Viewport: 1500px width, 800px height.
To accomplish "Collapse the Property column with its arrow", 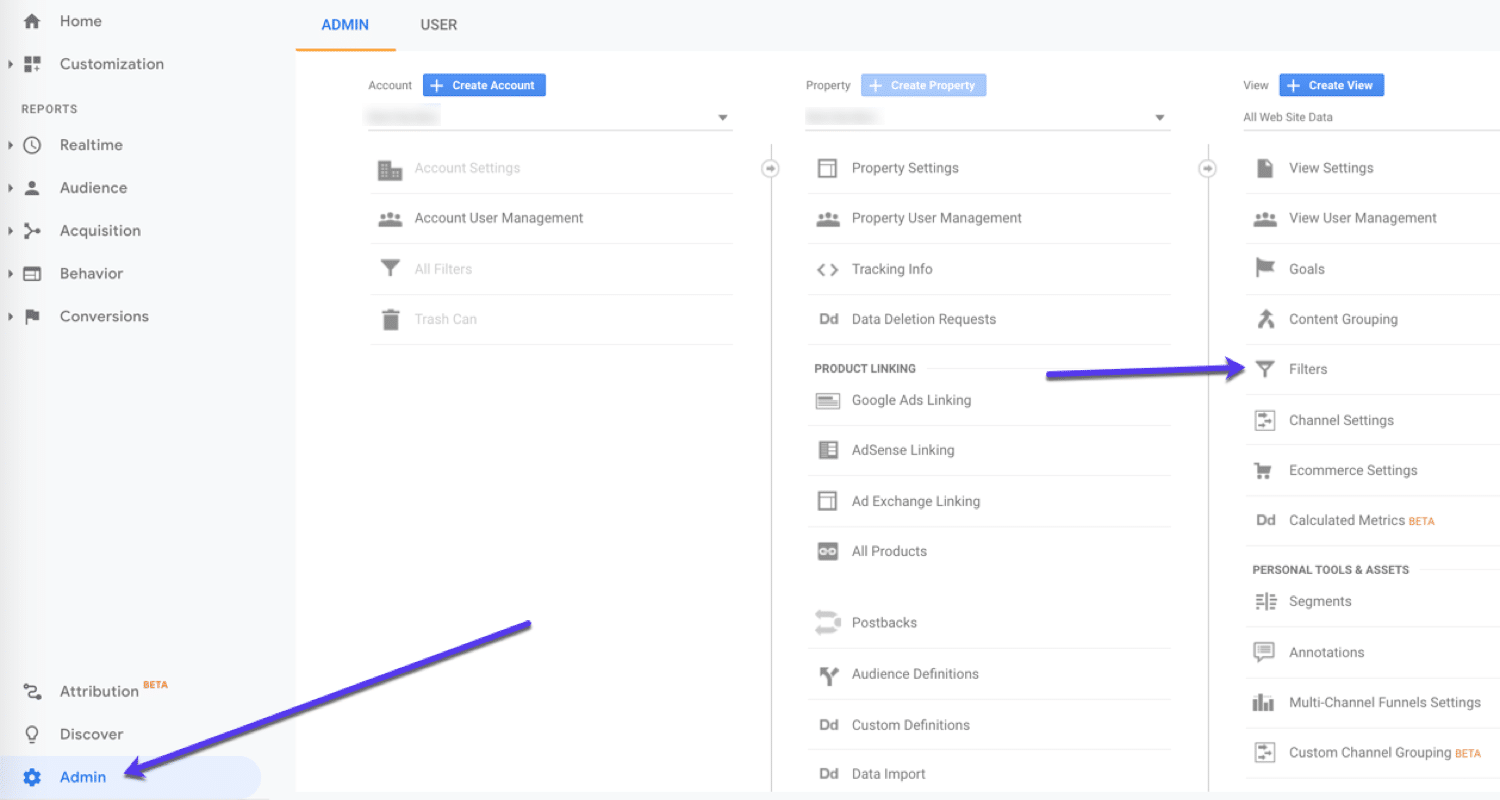I will pyautogui.click(x=1208, y=168).
